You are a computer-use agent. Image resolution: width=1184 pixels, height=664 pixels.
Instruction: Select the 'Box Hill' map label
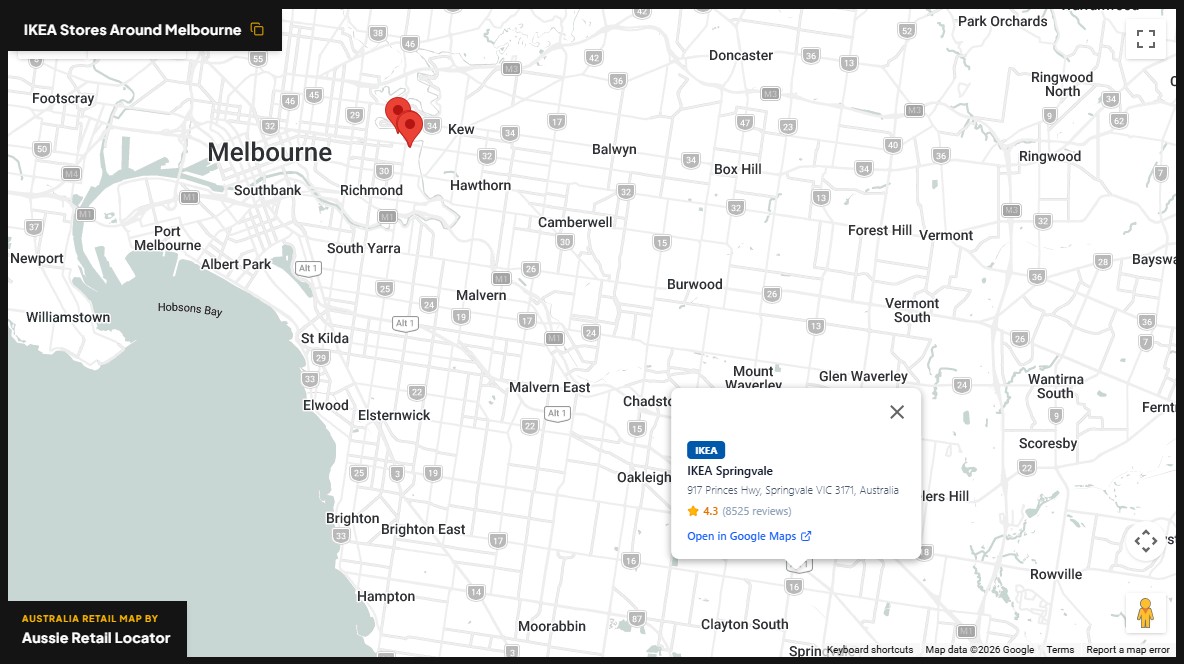coord(738,169)
